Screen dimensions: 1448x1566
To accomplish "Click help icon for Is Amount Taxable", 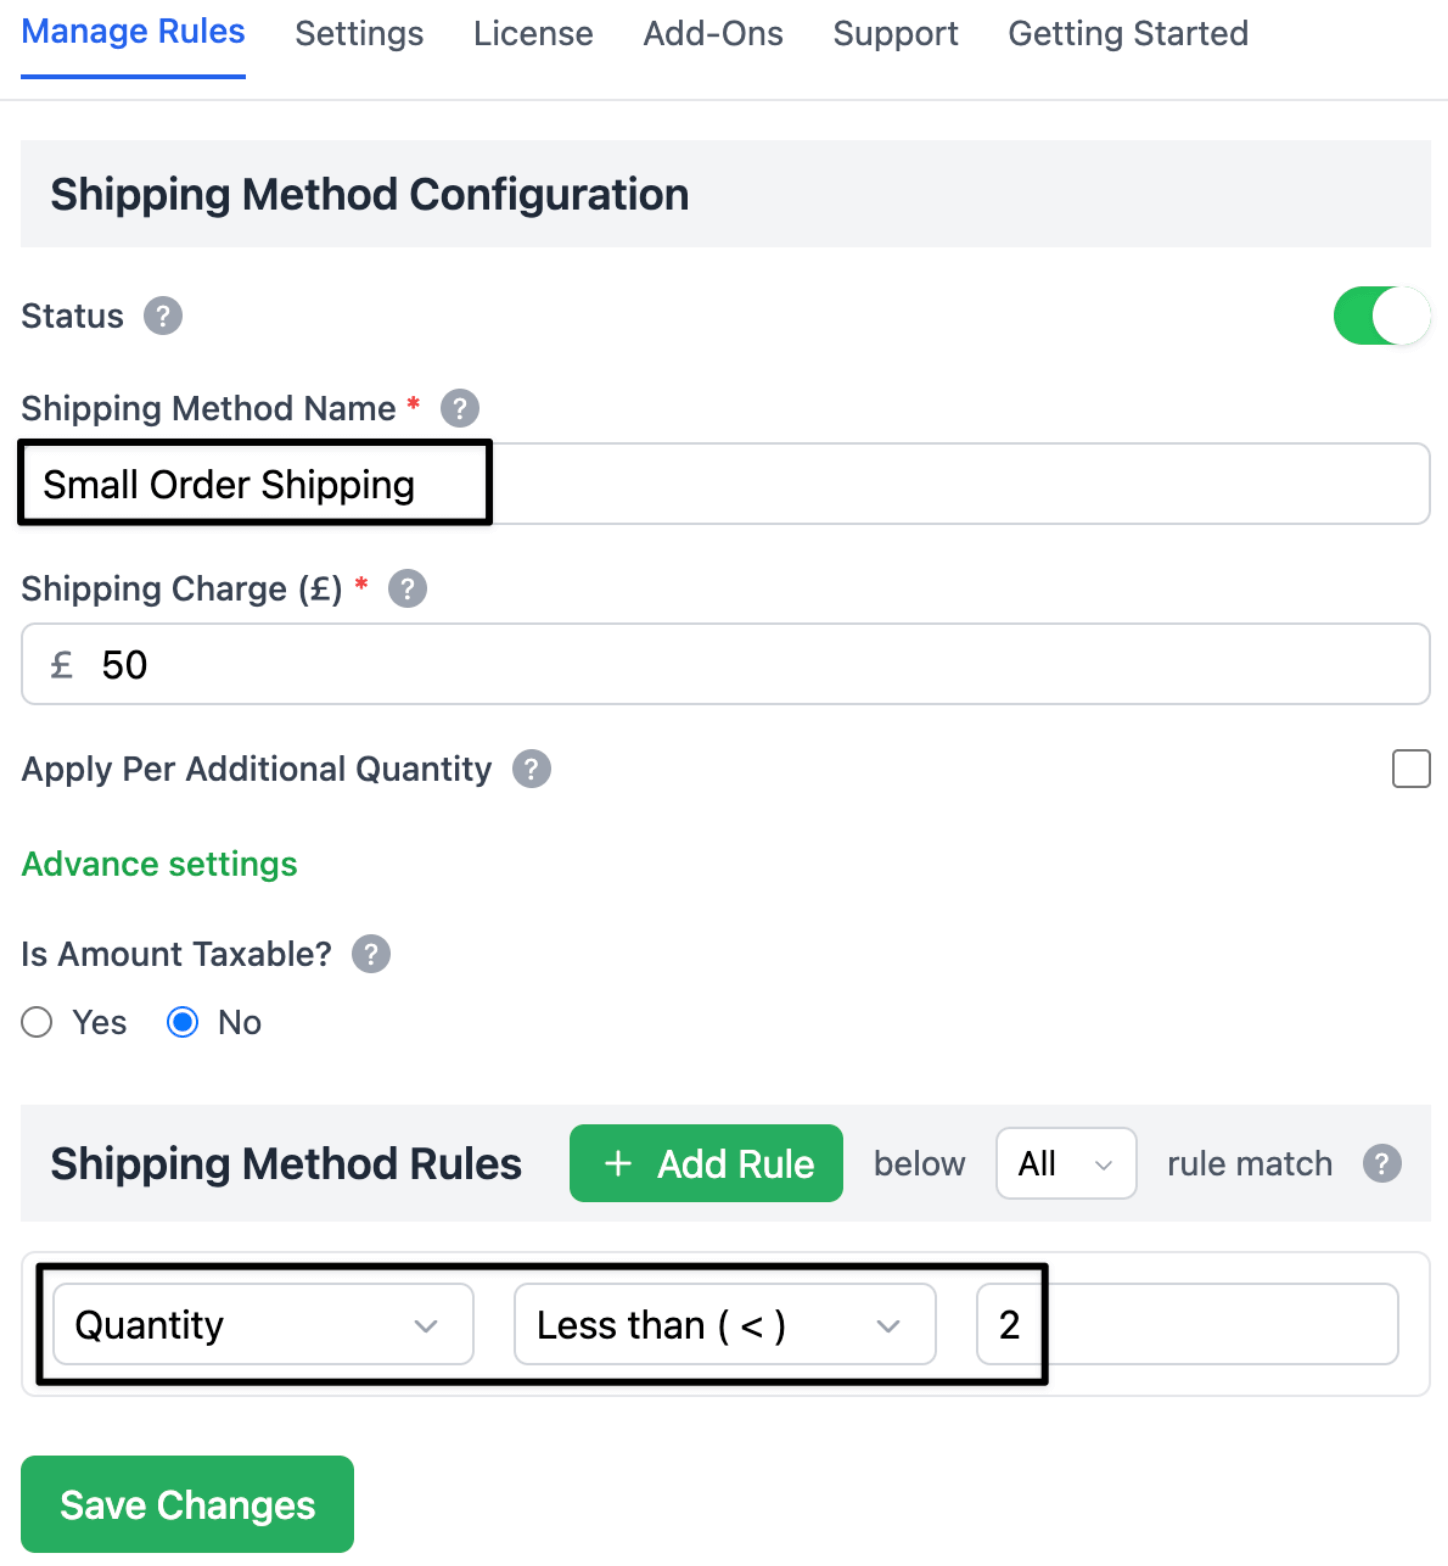I will click(371, 954).
